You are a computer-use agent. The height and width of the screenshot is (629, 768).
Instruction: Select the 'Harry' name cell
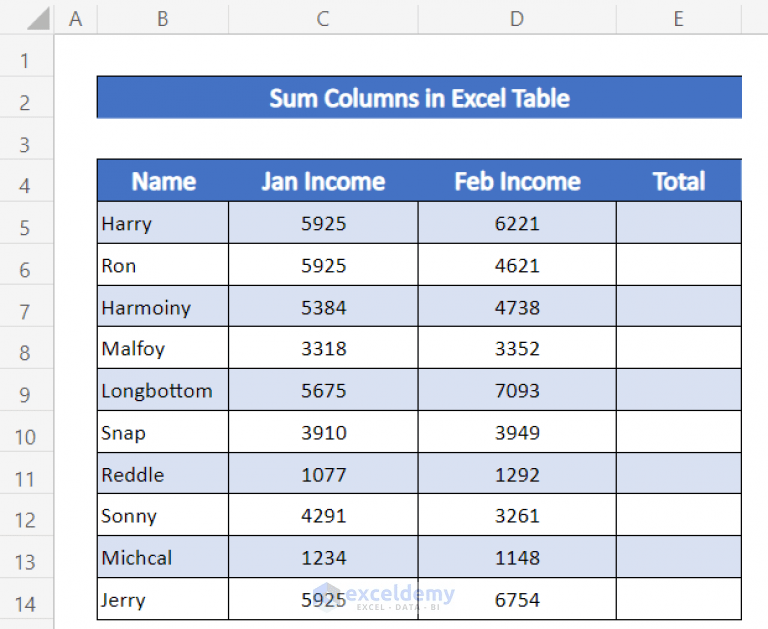pos(163,223)
